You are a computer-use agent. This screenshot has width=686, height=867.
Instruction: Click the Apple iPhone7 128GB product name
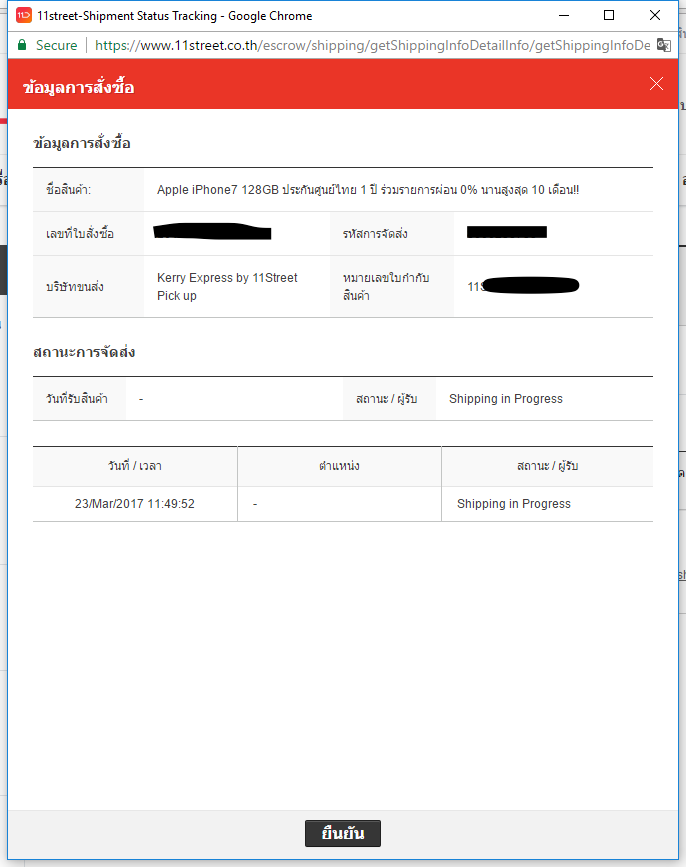click(x=368, y=190)
